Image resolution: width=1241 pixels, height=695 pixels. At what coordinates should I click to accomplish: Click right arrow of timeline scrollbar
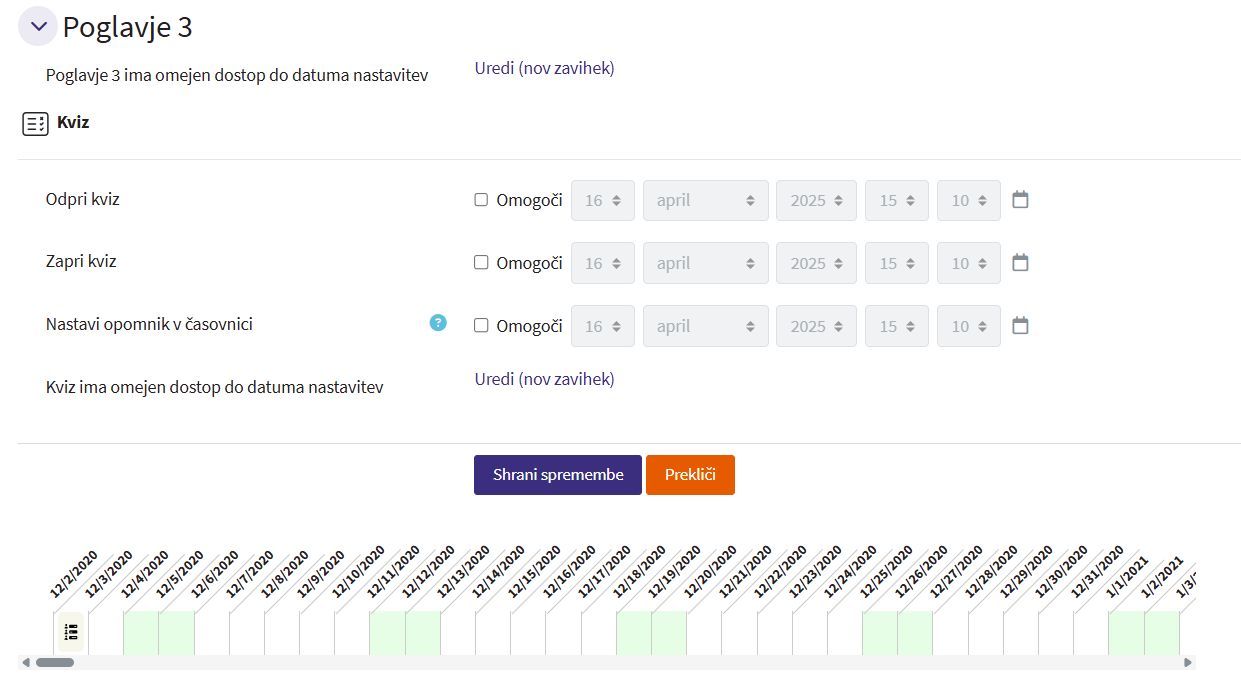(x=1187, y=662)
